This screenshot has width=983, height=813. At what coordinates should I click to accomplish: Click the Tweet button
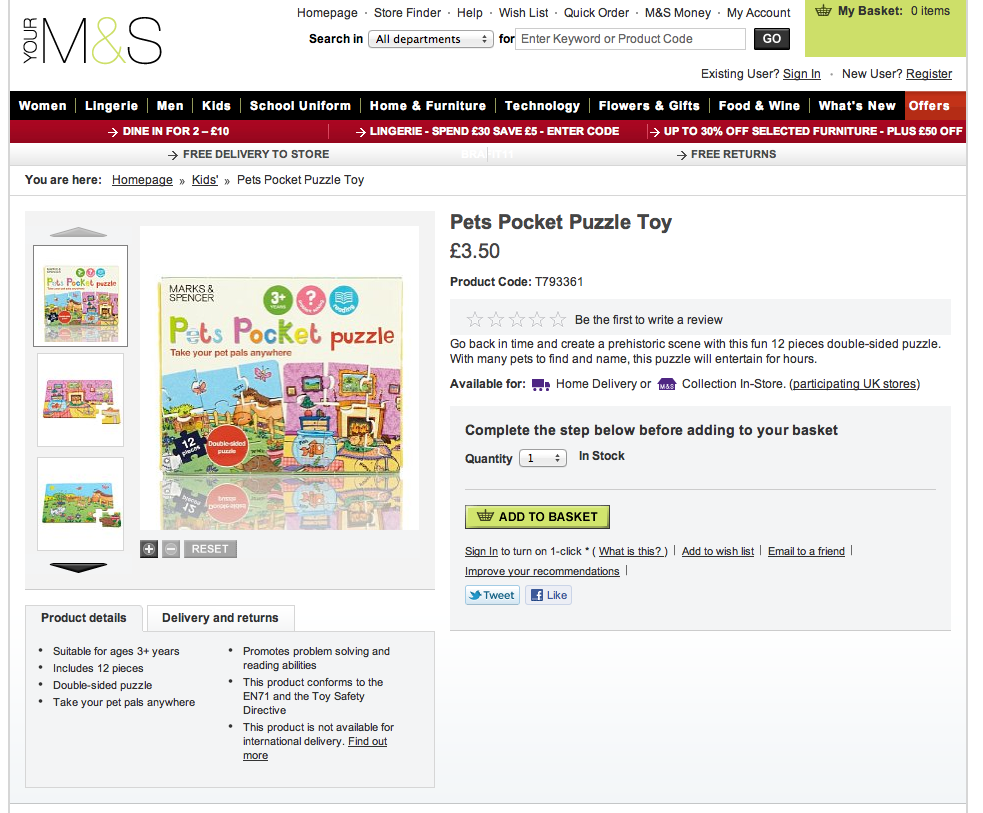(x=492, y=595)
